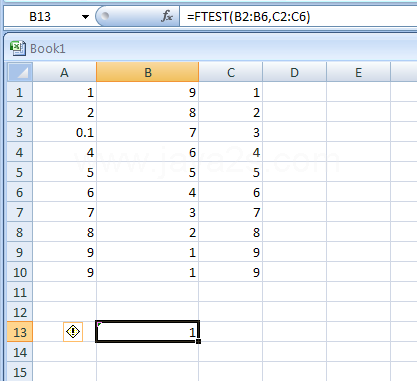Select row 3 header
Image resolution: width=417 pixels, height=381 pixels.
point(20,132)
